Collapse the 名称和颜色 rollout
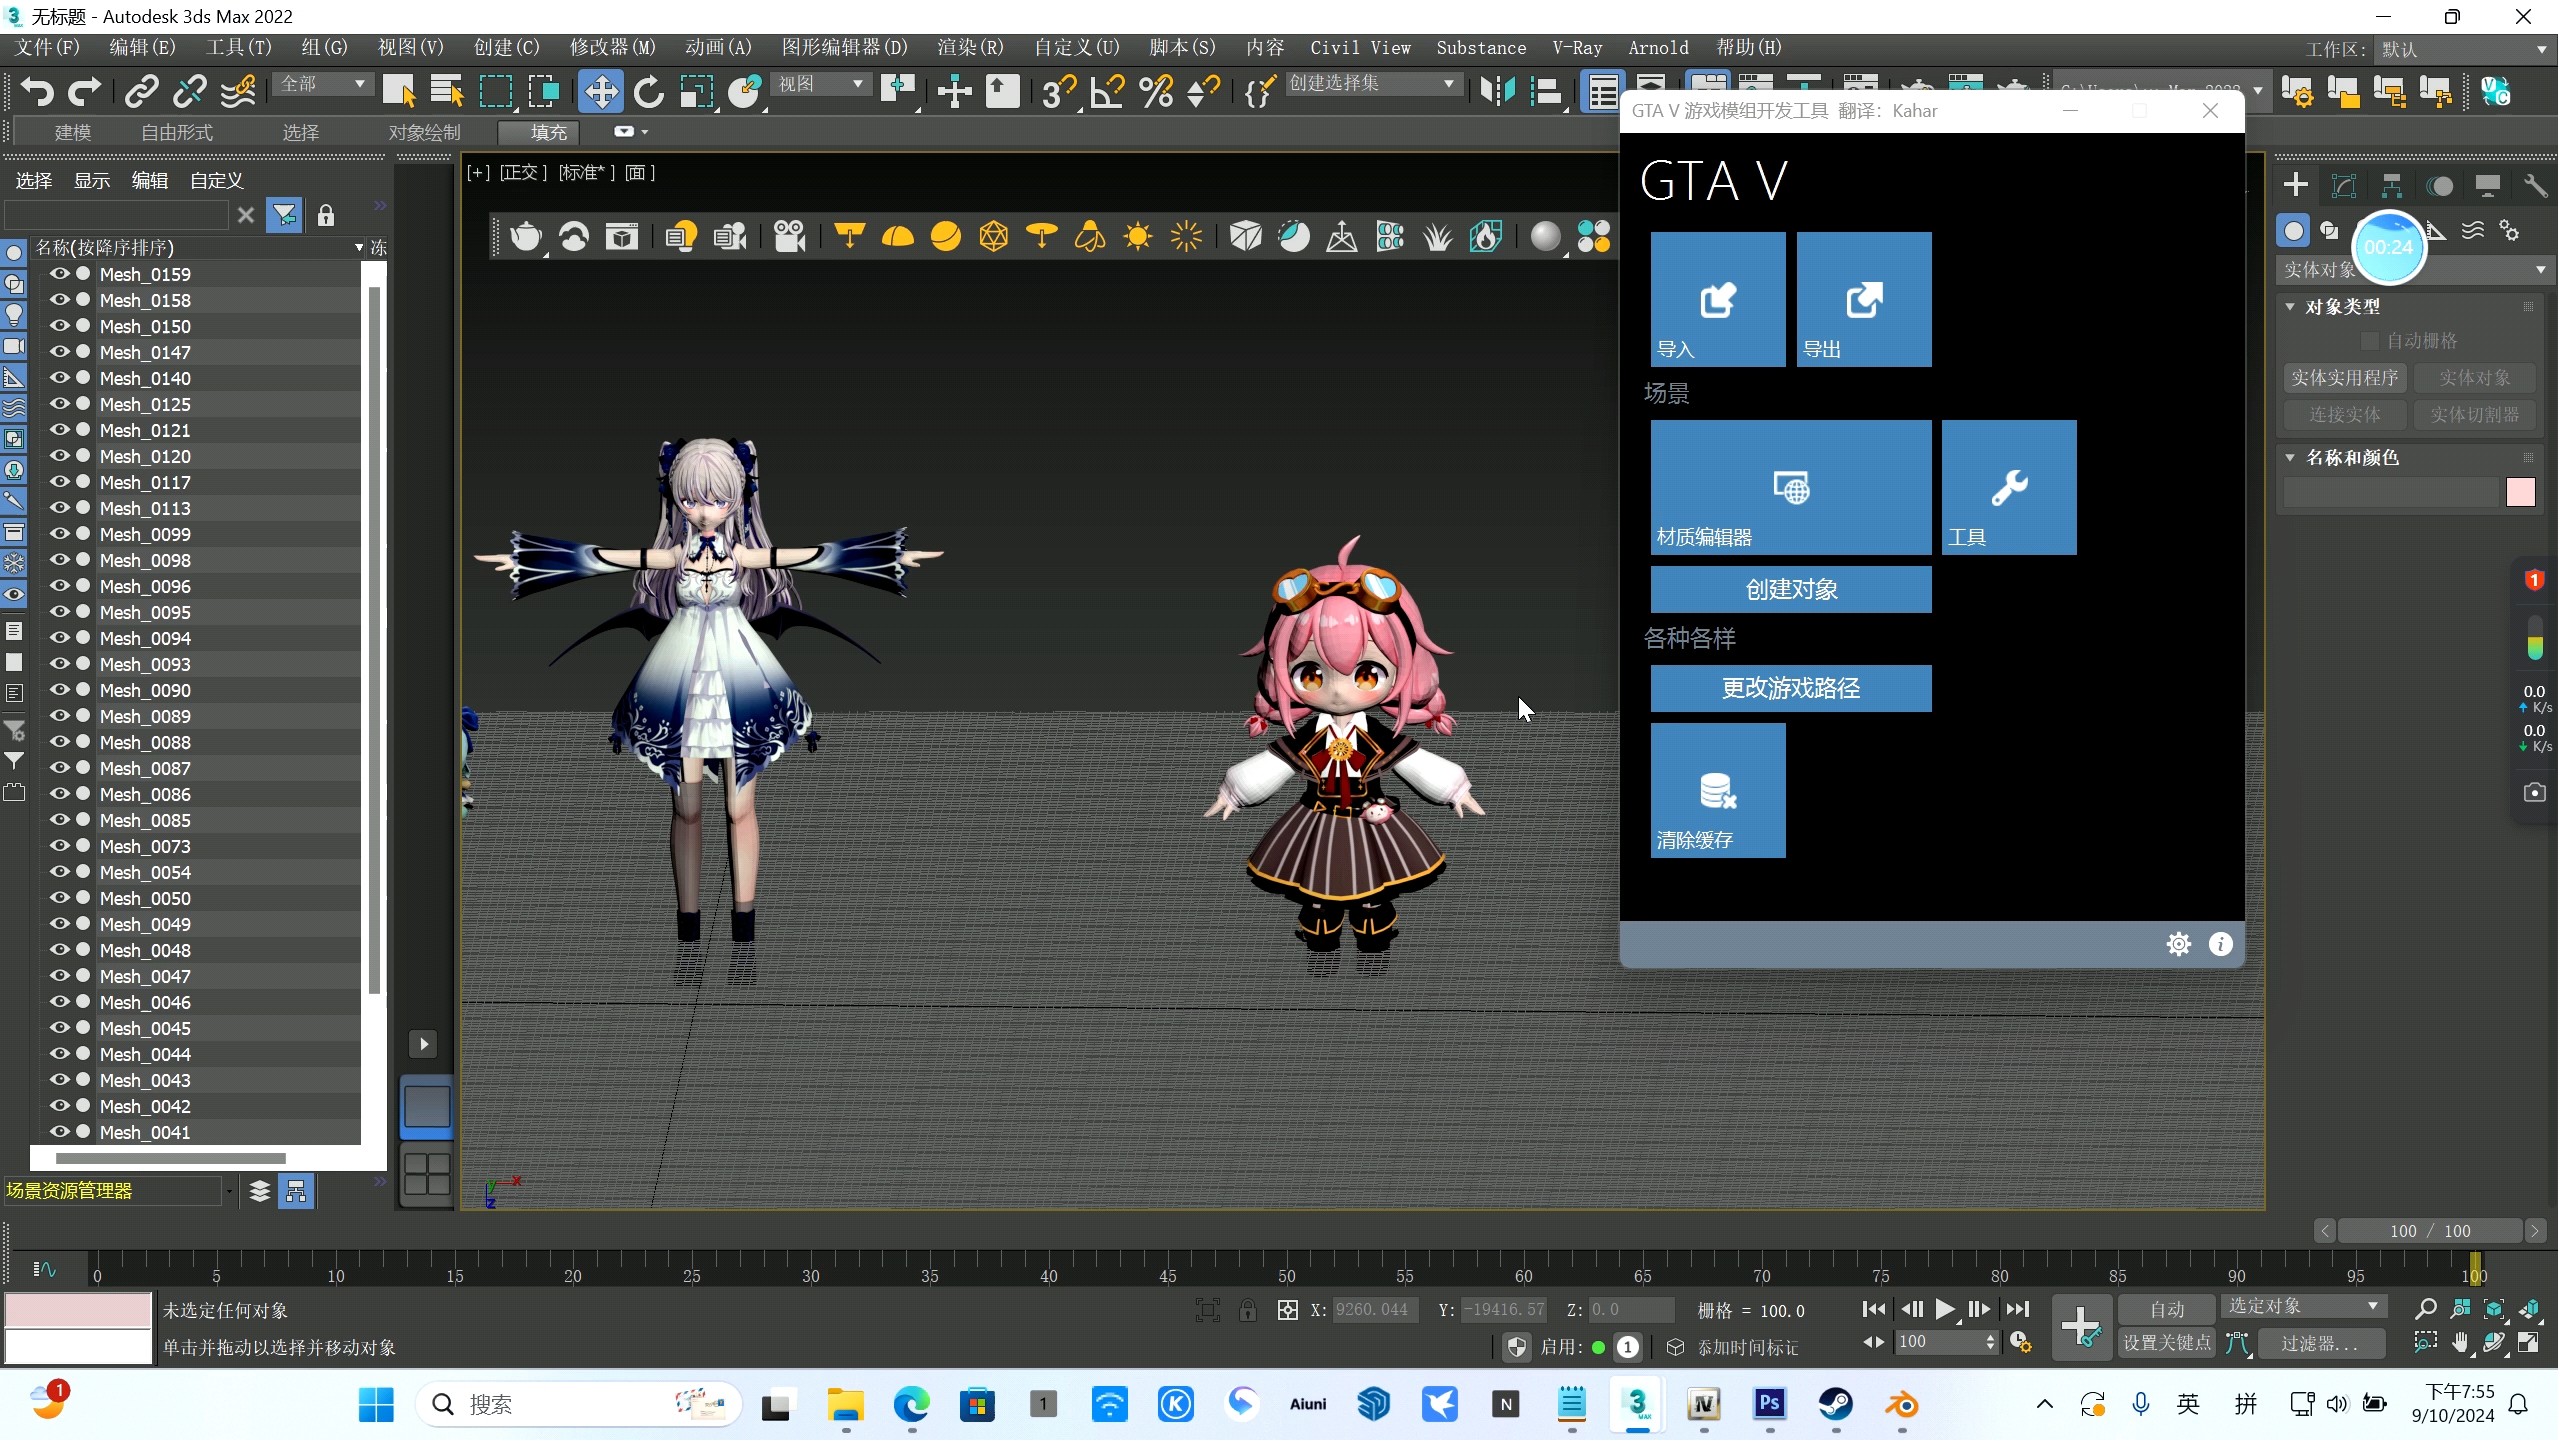The height and width of the screenshot is (1440, 2558). tap(2290, 458)
